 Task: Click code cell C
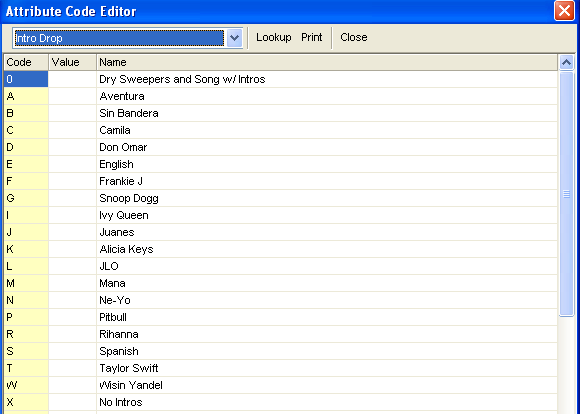pyautogui.click(x=26, y=130)
